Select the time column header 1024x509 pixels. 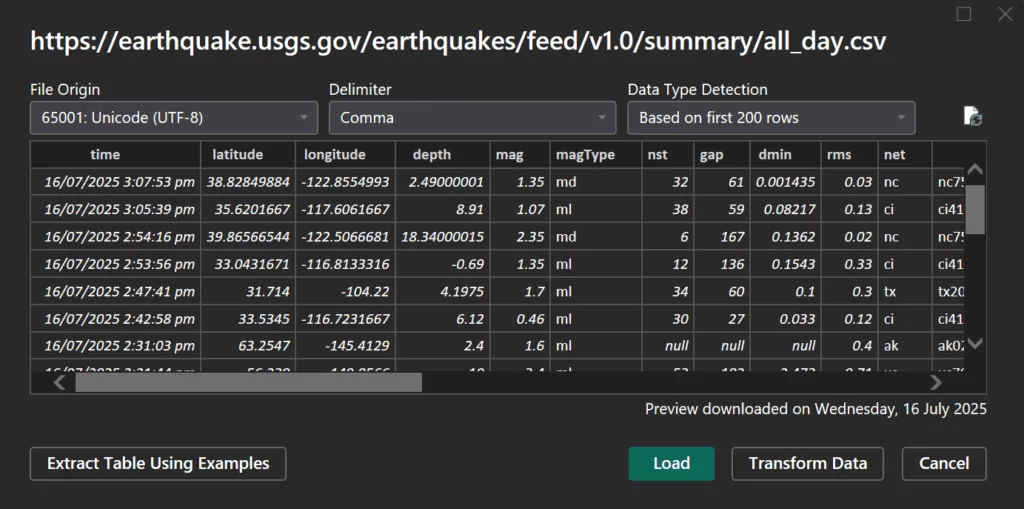point(116,155)
